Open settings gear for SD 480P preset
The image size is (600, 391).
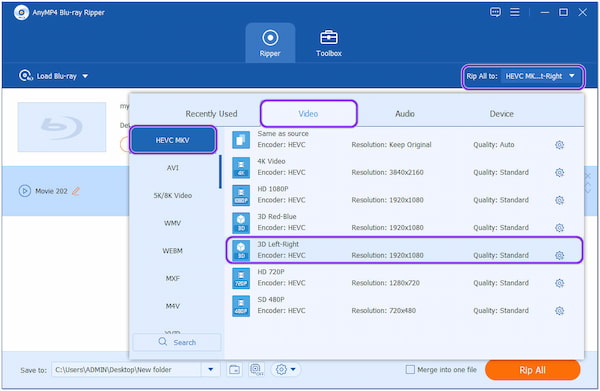(559, 311)
